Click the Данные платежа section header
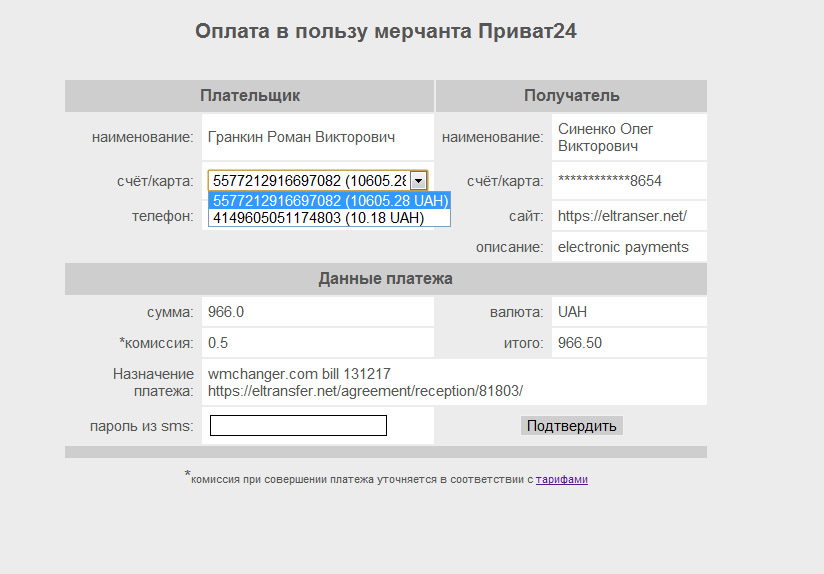 pos(386,279)
